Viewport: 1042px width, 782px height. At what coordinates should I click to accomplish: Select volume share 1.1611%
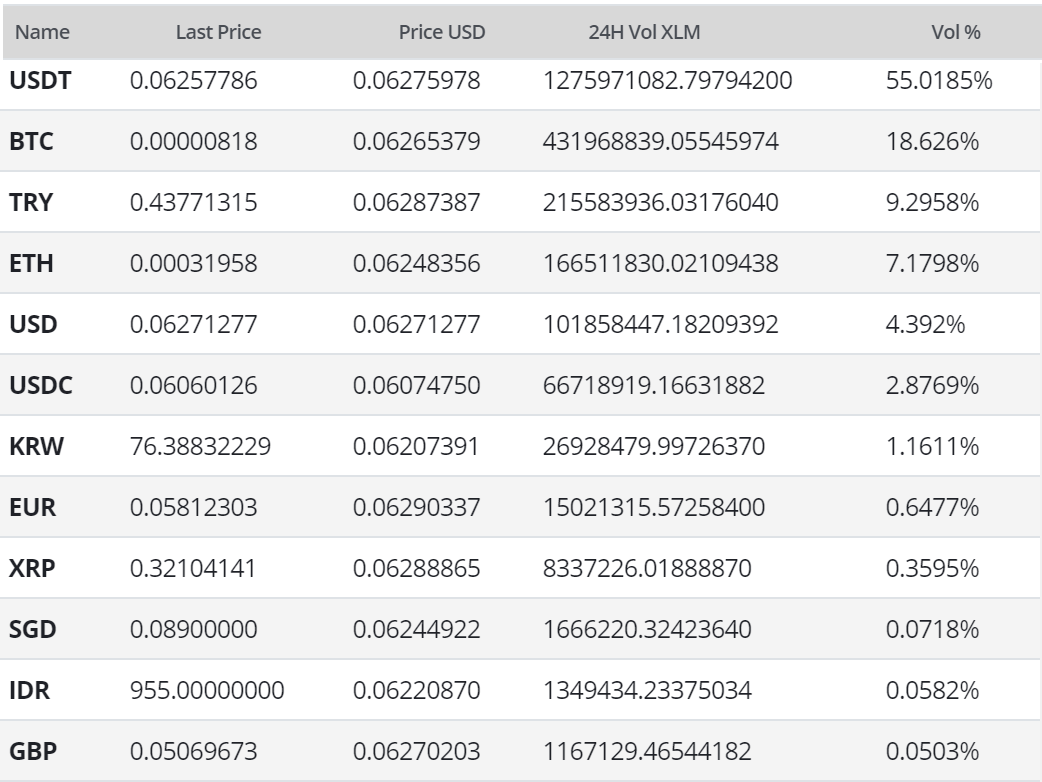[932, 446]
